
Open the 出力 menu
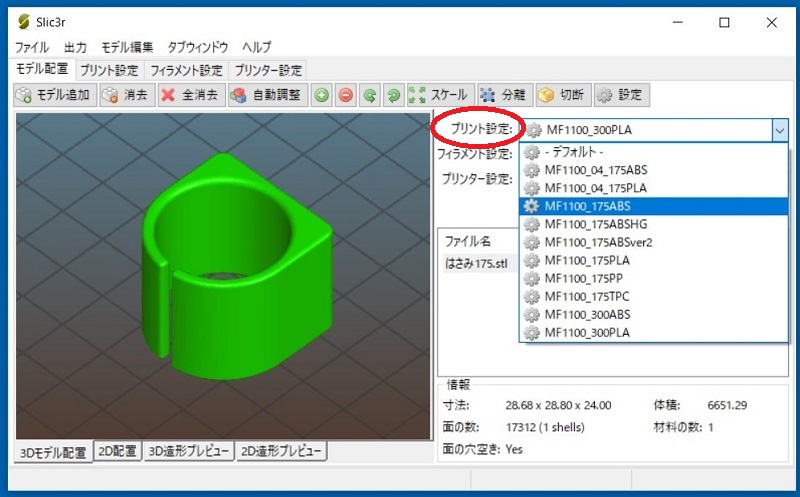pyautogui.click(x=75, y=47)
